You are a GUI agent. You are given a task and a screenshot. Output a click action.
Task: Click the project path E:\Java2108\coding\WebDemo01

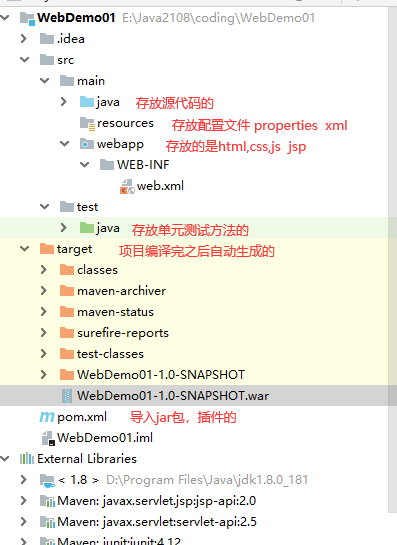[218, 18]
